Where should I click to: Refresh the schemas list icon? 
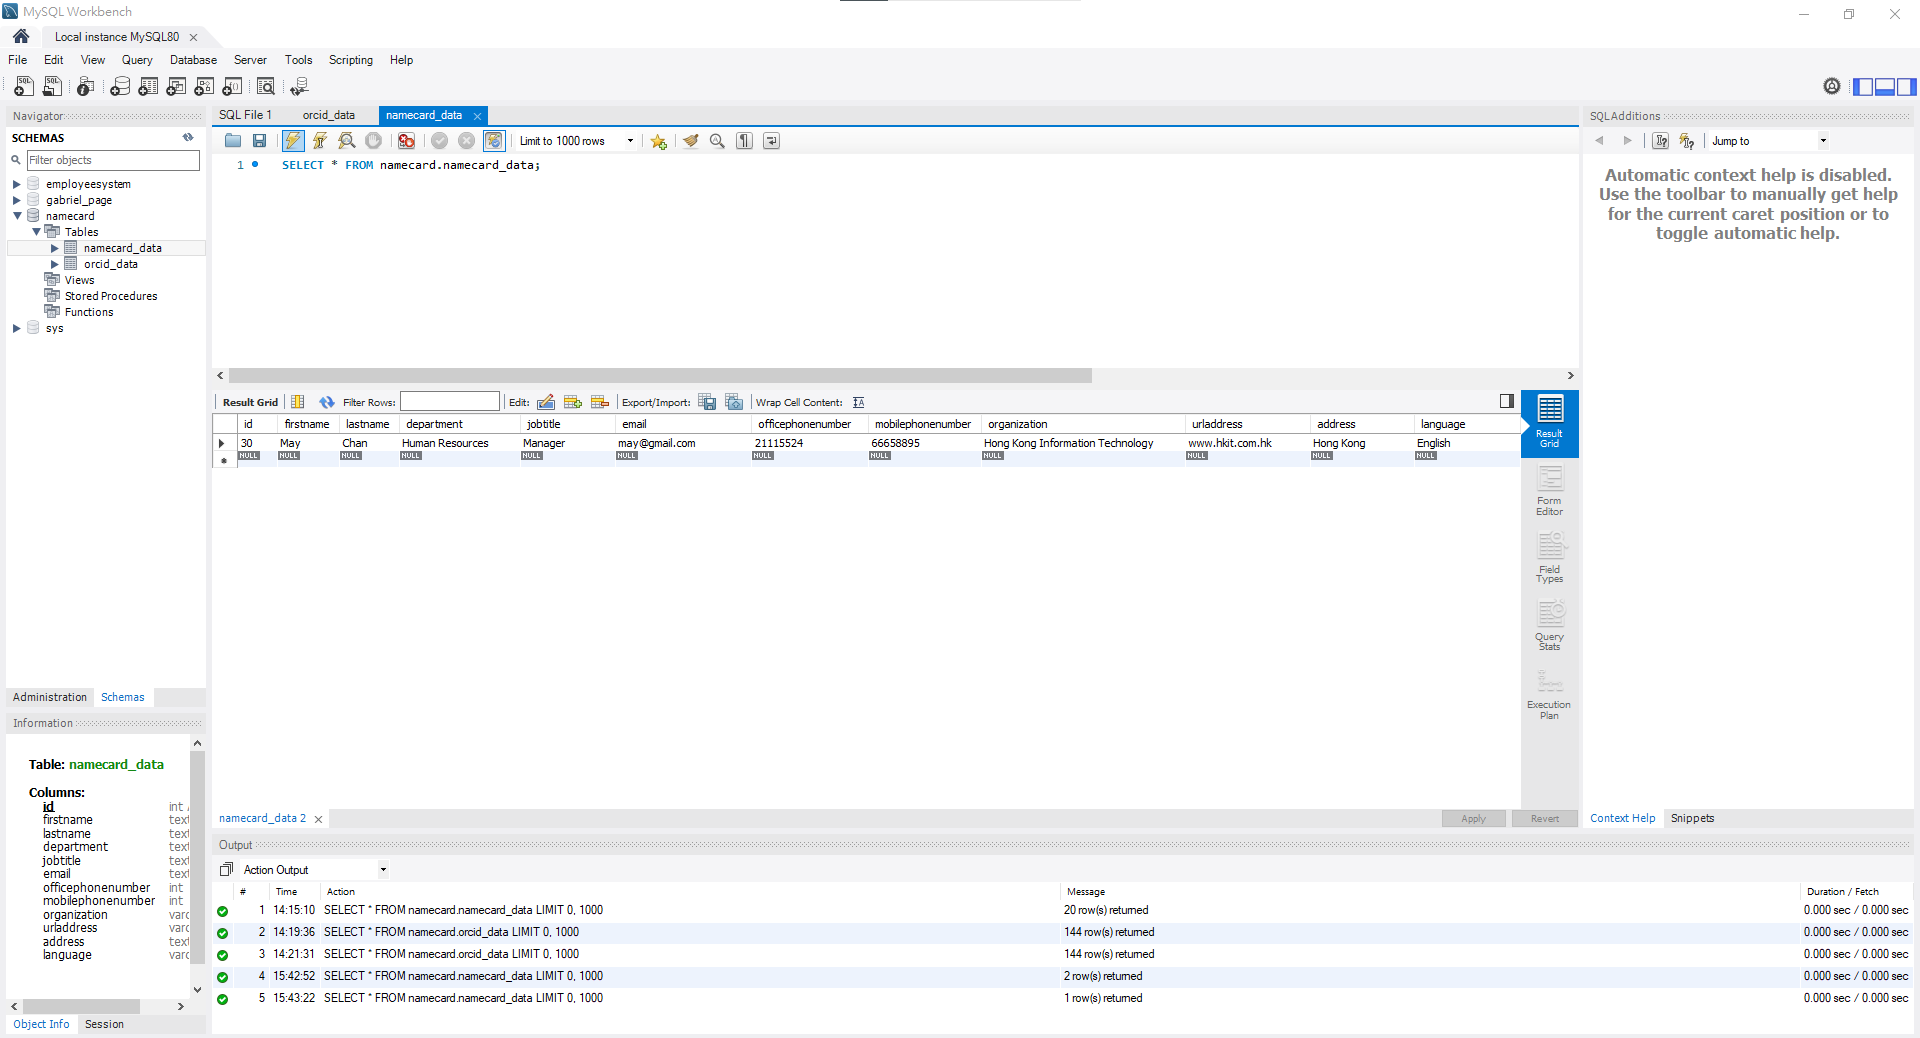(187, 138)
